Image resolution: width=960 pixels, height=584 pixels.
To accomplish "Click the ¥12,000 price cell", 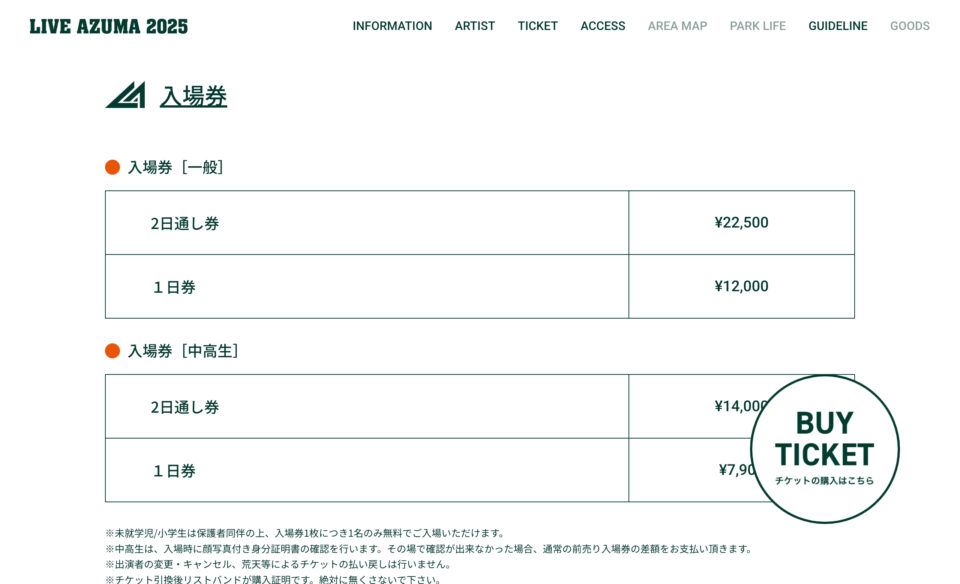I will pyautogui.click(x=741, y=286).
